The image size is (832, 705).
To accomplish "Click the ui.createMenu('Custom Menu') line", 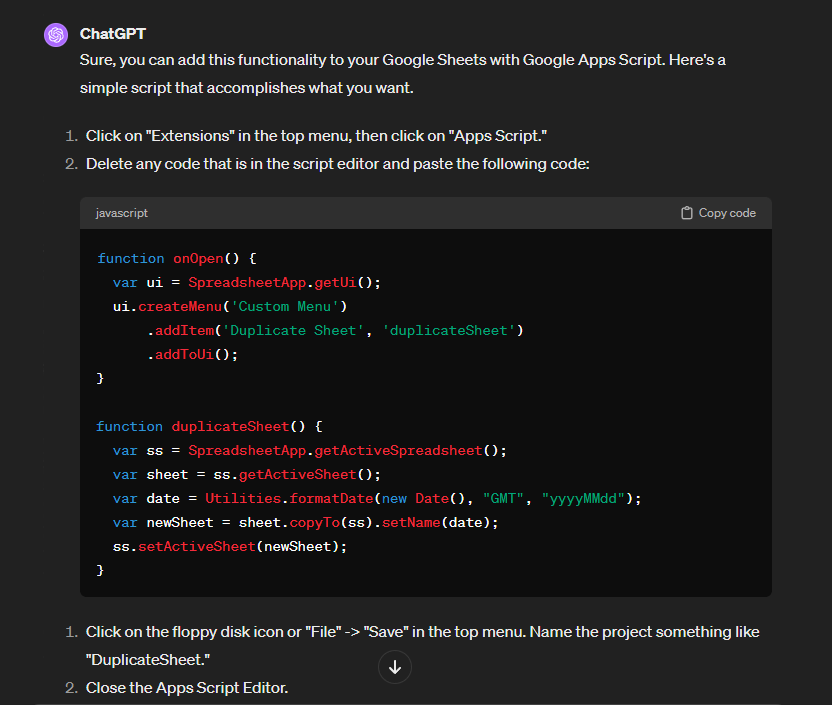I will pyautogui.click(x=230, y=307).
